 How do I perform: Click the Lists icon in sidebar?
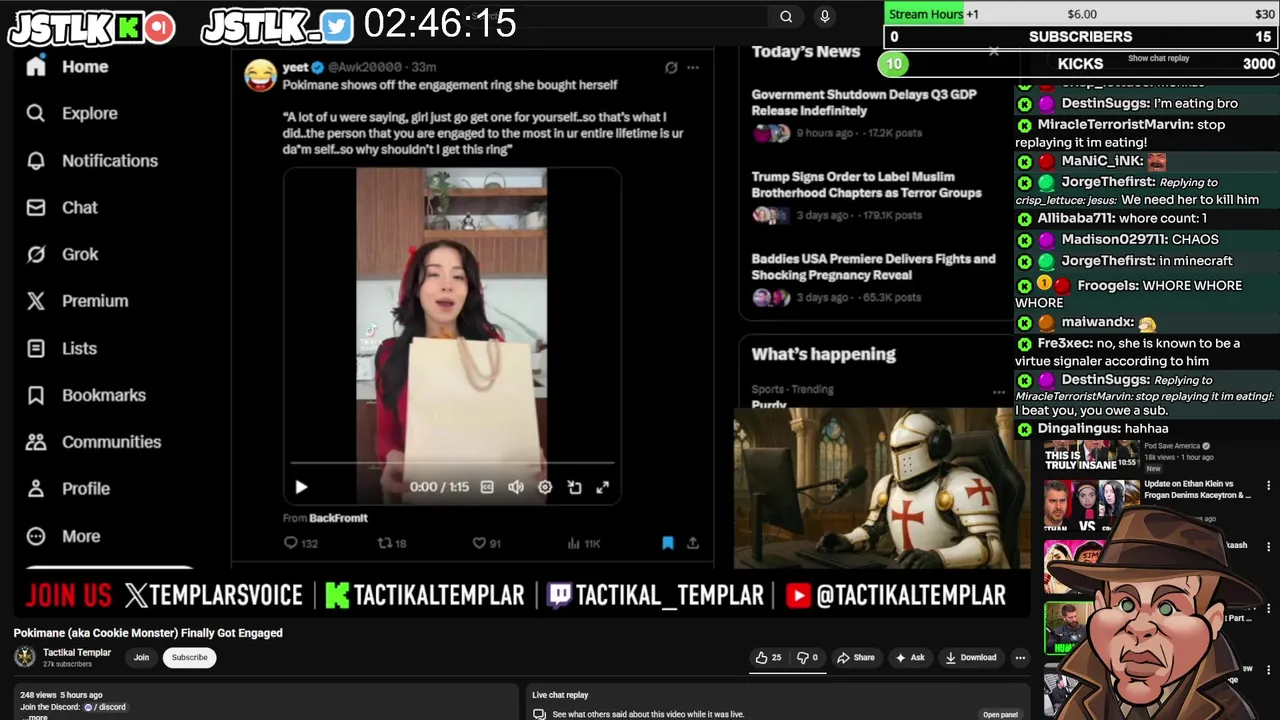[36, 348]
